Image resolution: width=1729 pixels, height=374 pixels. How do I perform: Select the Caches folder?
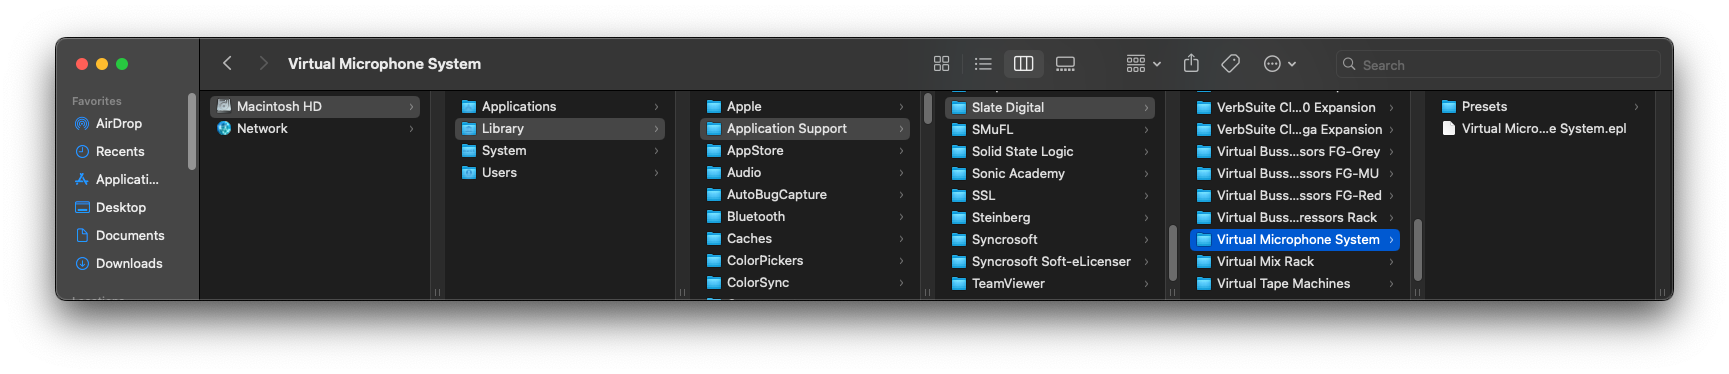805,238
